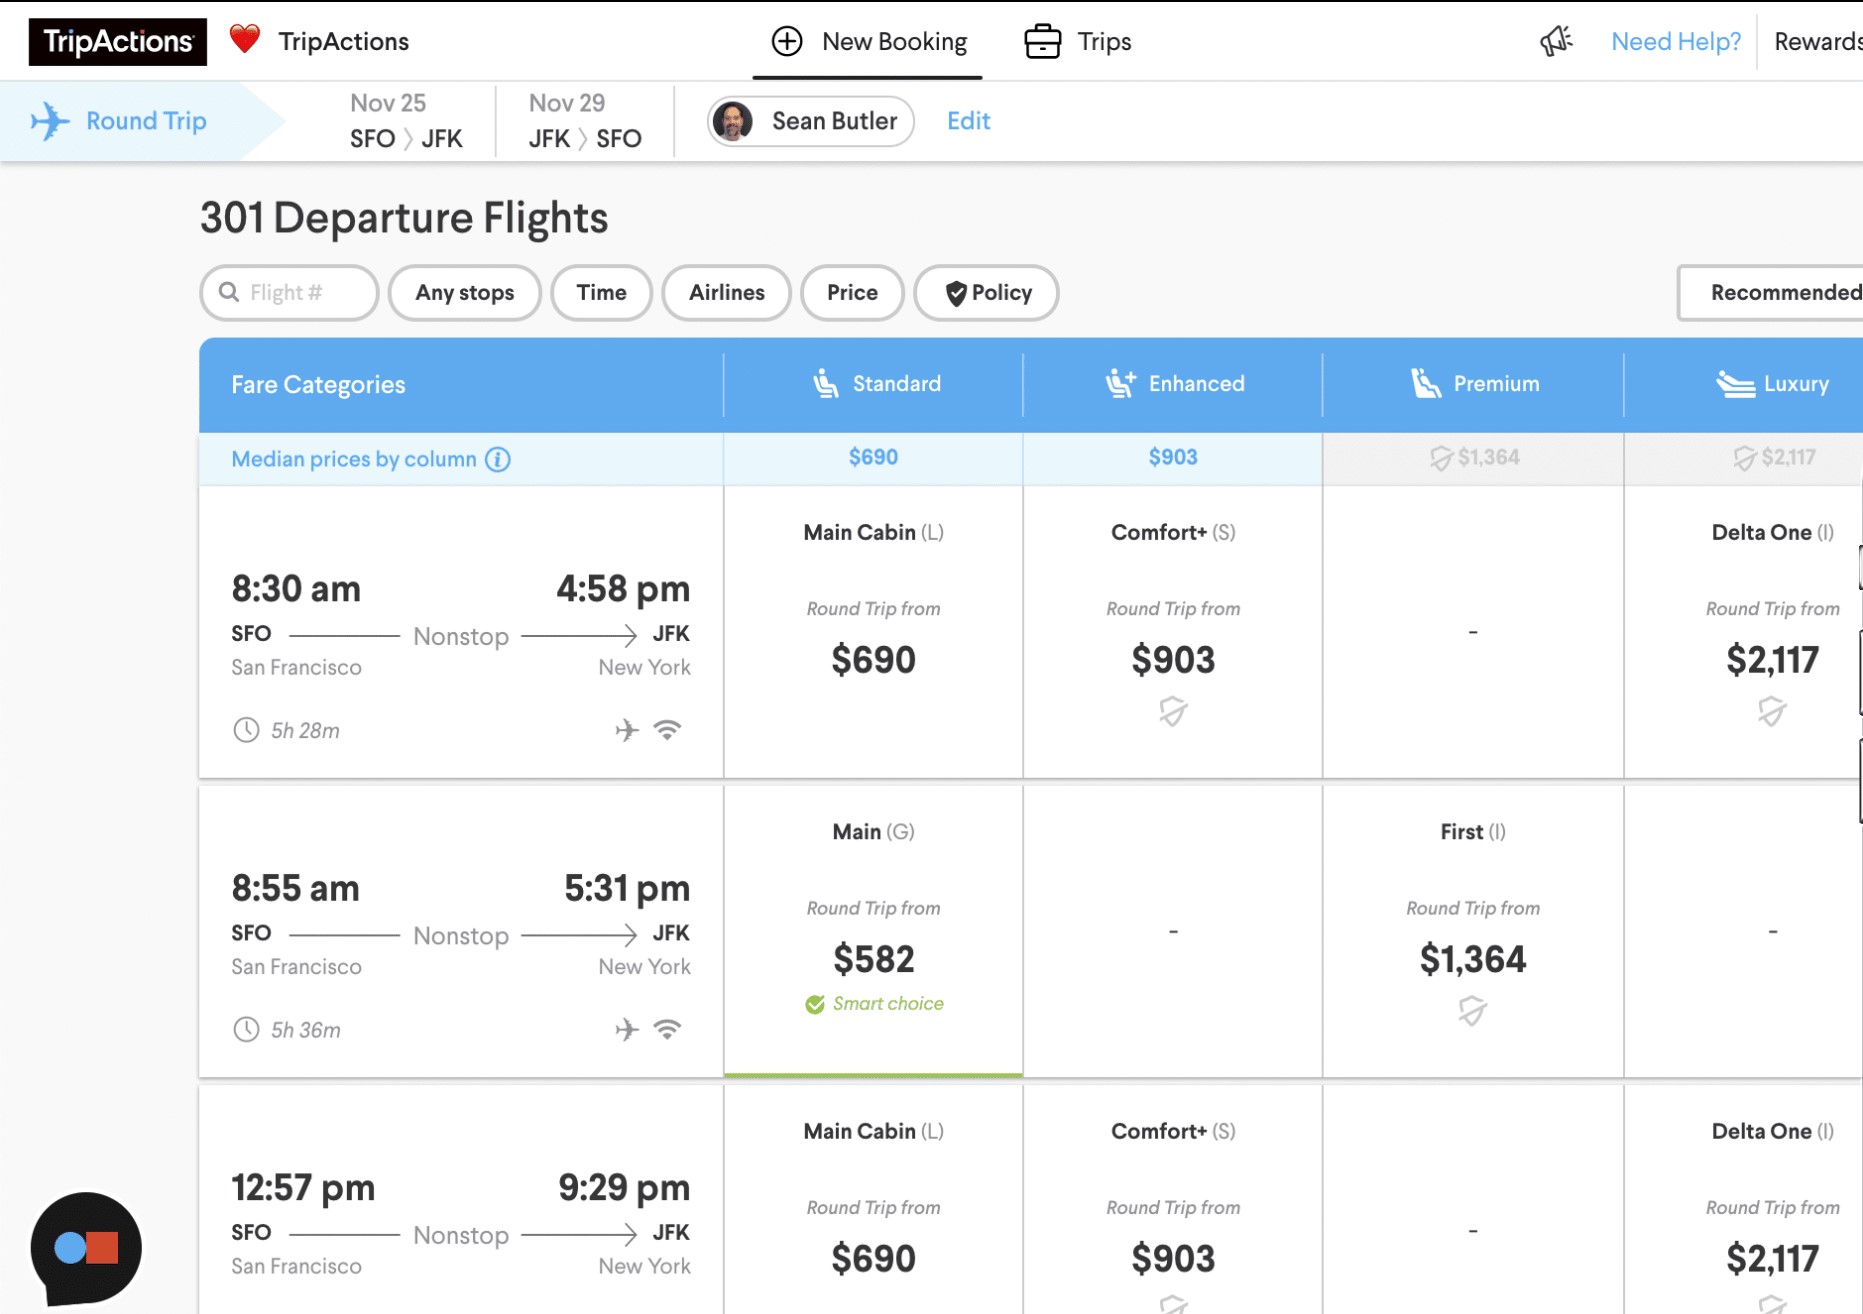This screenshot has height=1314, width=1863.
Task: Switch to the Trips tab
Action: pyautogui.click(x=1079, y=42)
